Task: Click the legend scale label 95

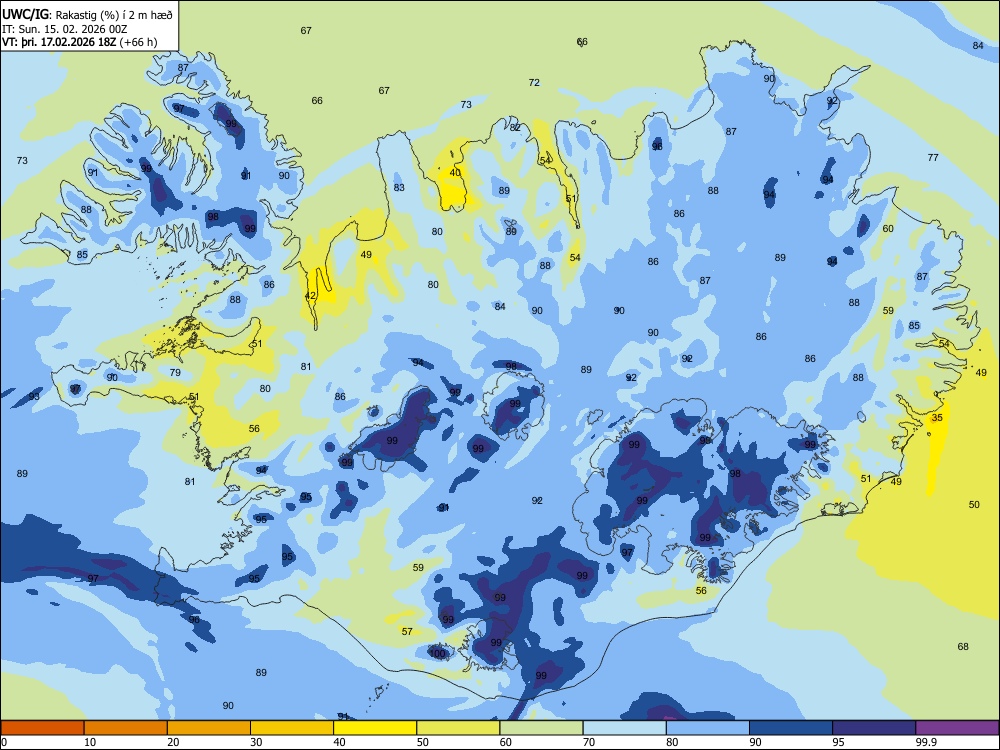Action: click(838, 742)
